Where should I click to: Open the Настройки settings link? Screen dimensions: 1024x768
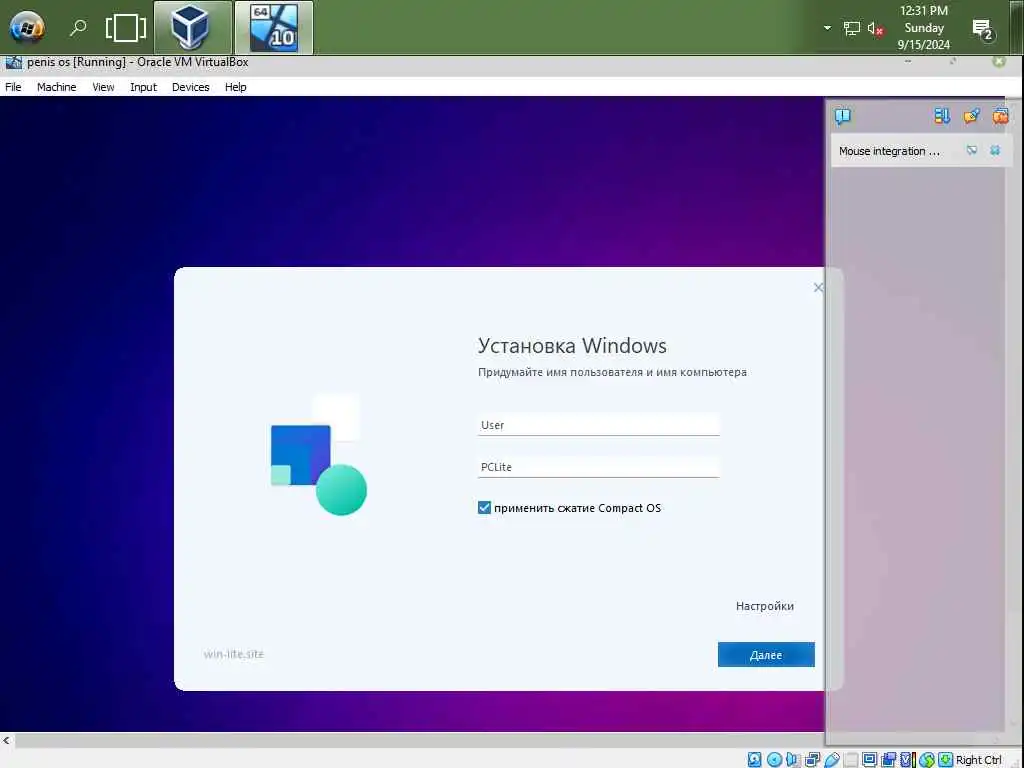[x=765, y=606]
